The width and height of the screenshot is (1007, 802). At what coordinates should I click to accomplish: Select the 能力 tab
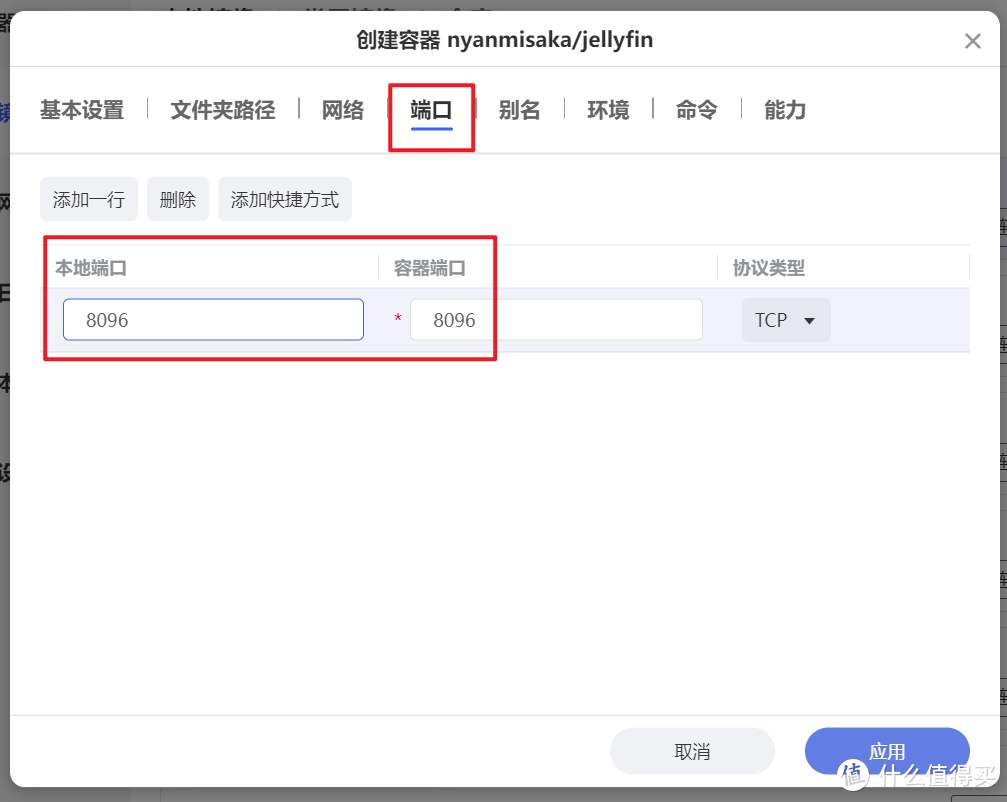[784, 110]
